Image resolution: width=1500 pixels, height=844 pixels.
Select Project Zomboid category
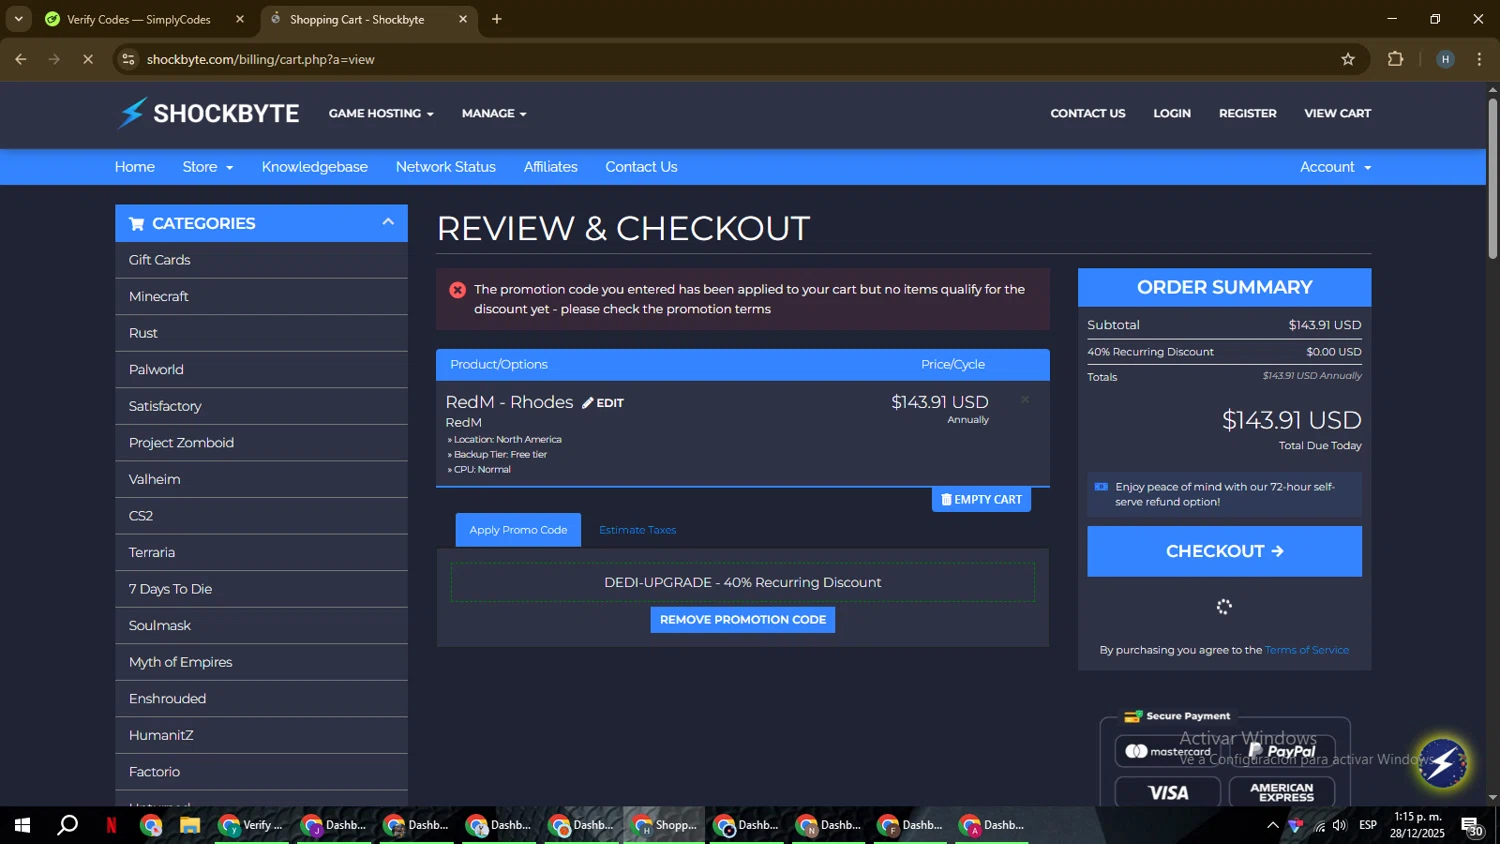261,443
